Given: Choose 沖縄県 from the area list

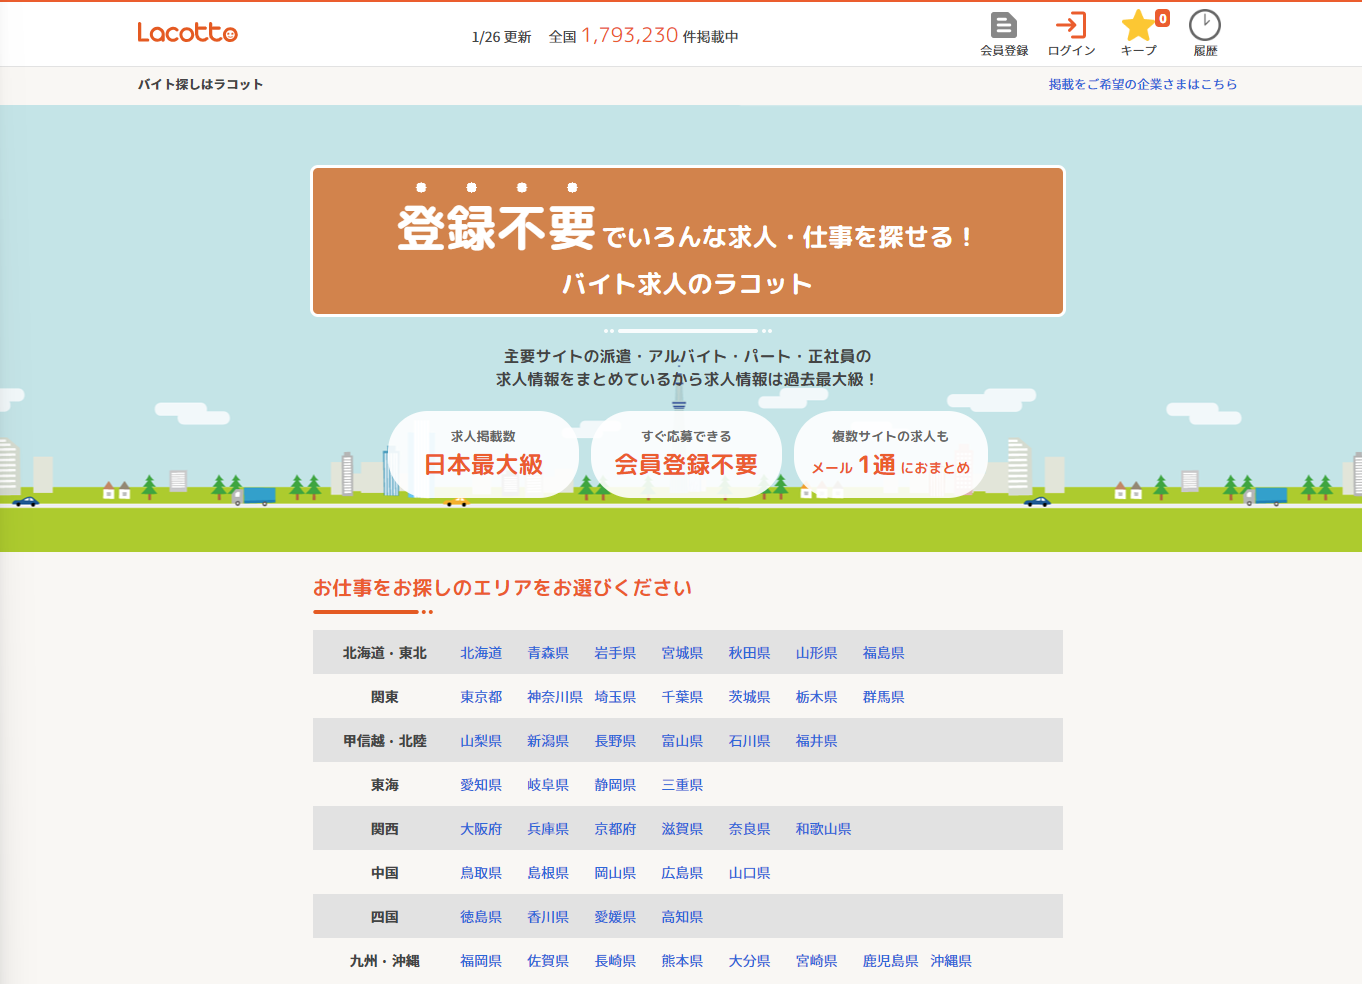Looking at the screenshot, I should (x=951, y=960).
